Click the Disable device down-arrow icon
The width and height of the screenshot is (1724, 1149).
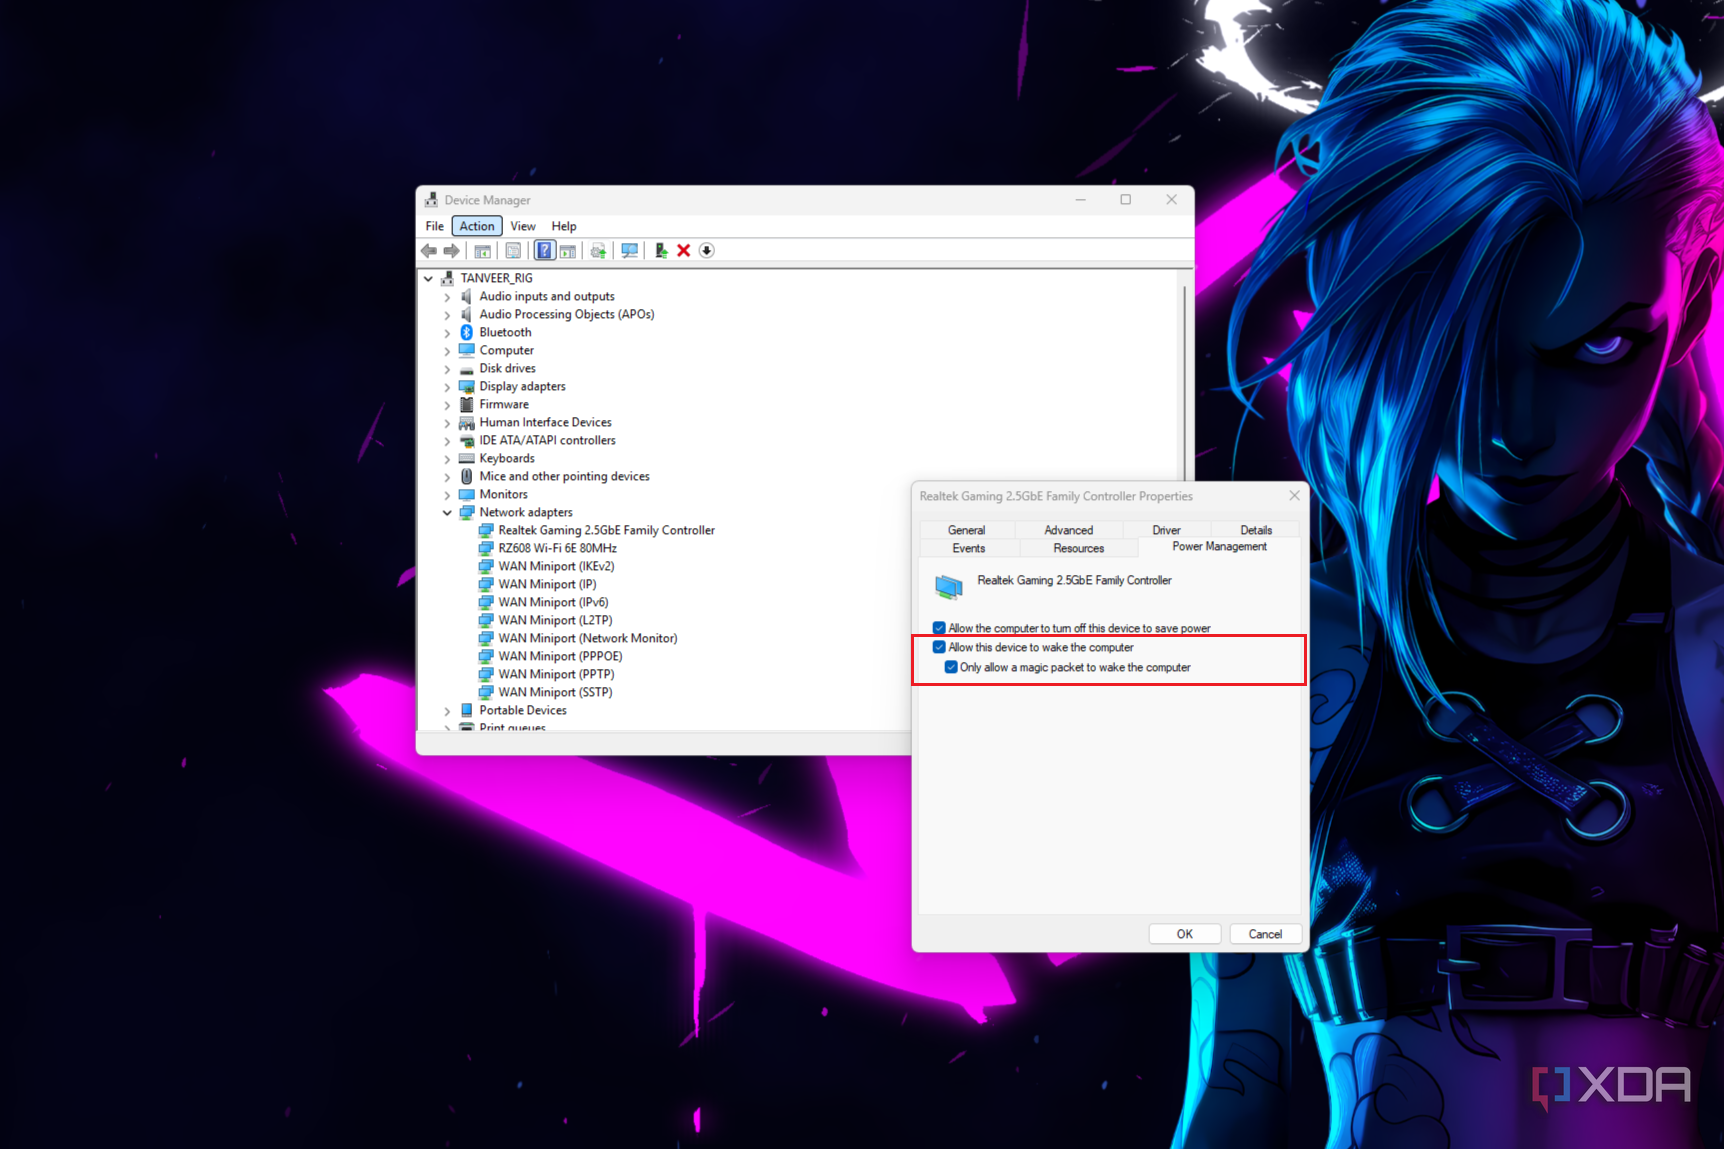coord(707,251)
